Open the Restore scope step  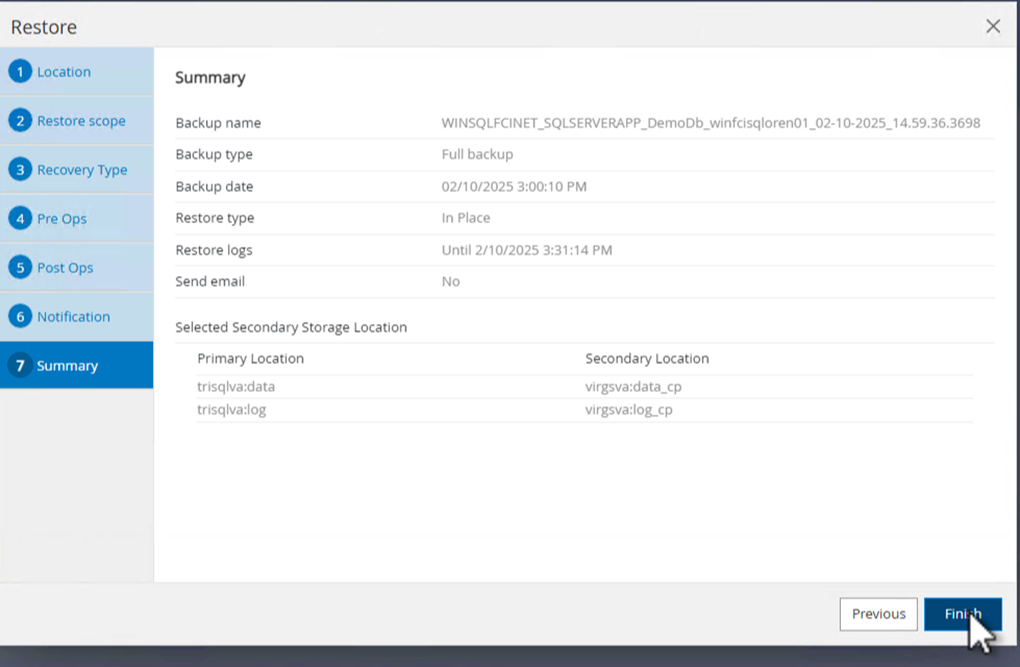77,120
